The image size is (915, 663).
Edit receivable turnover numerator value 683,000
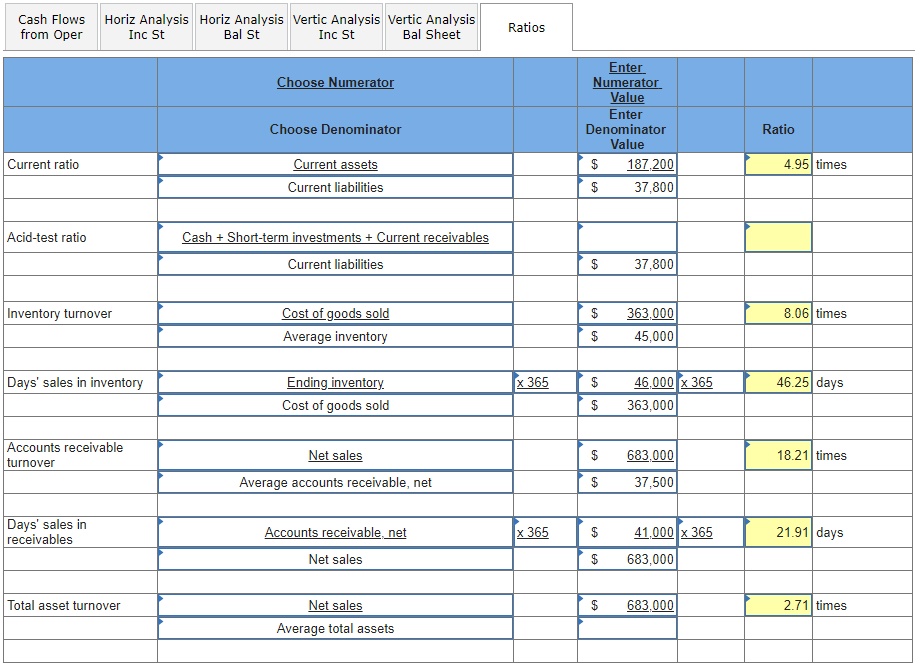tap(627, 455)
